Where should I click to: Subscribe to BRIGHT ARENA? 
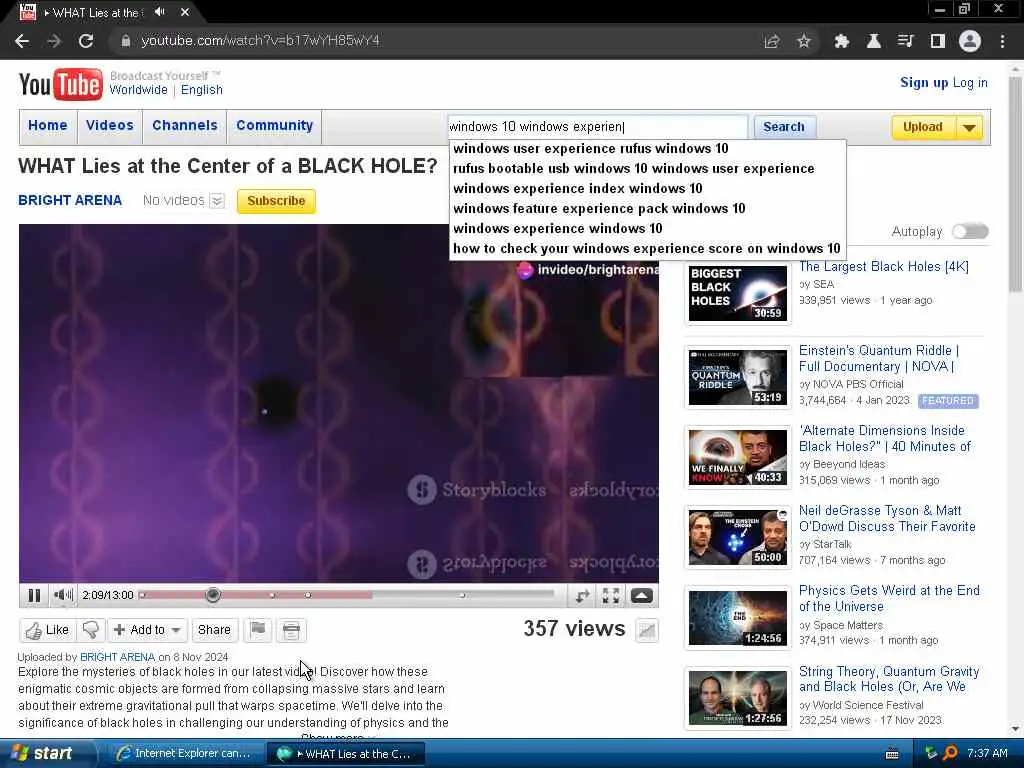[276, 200]
